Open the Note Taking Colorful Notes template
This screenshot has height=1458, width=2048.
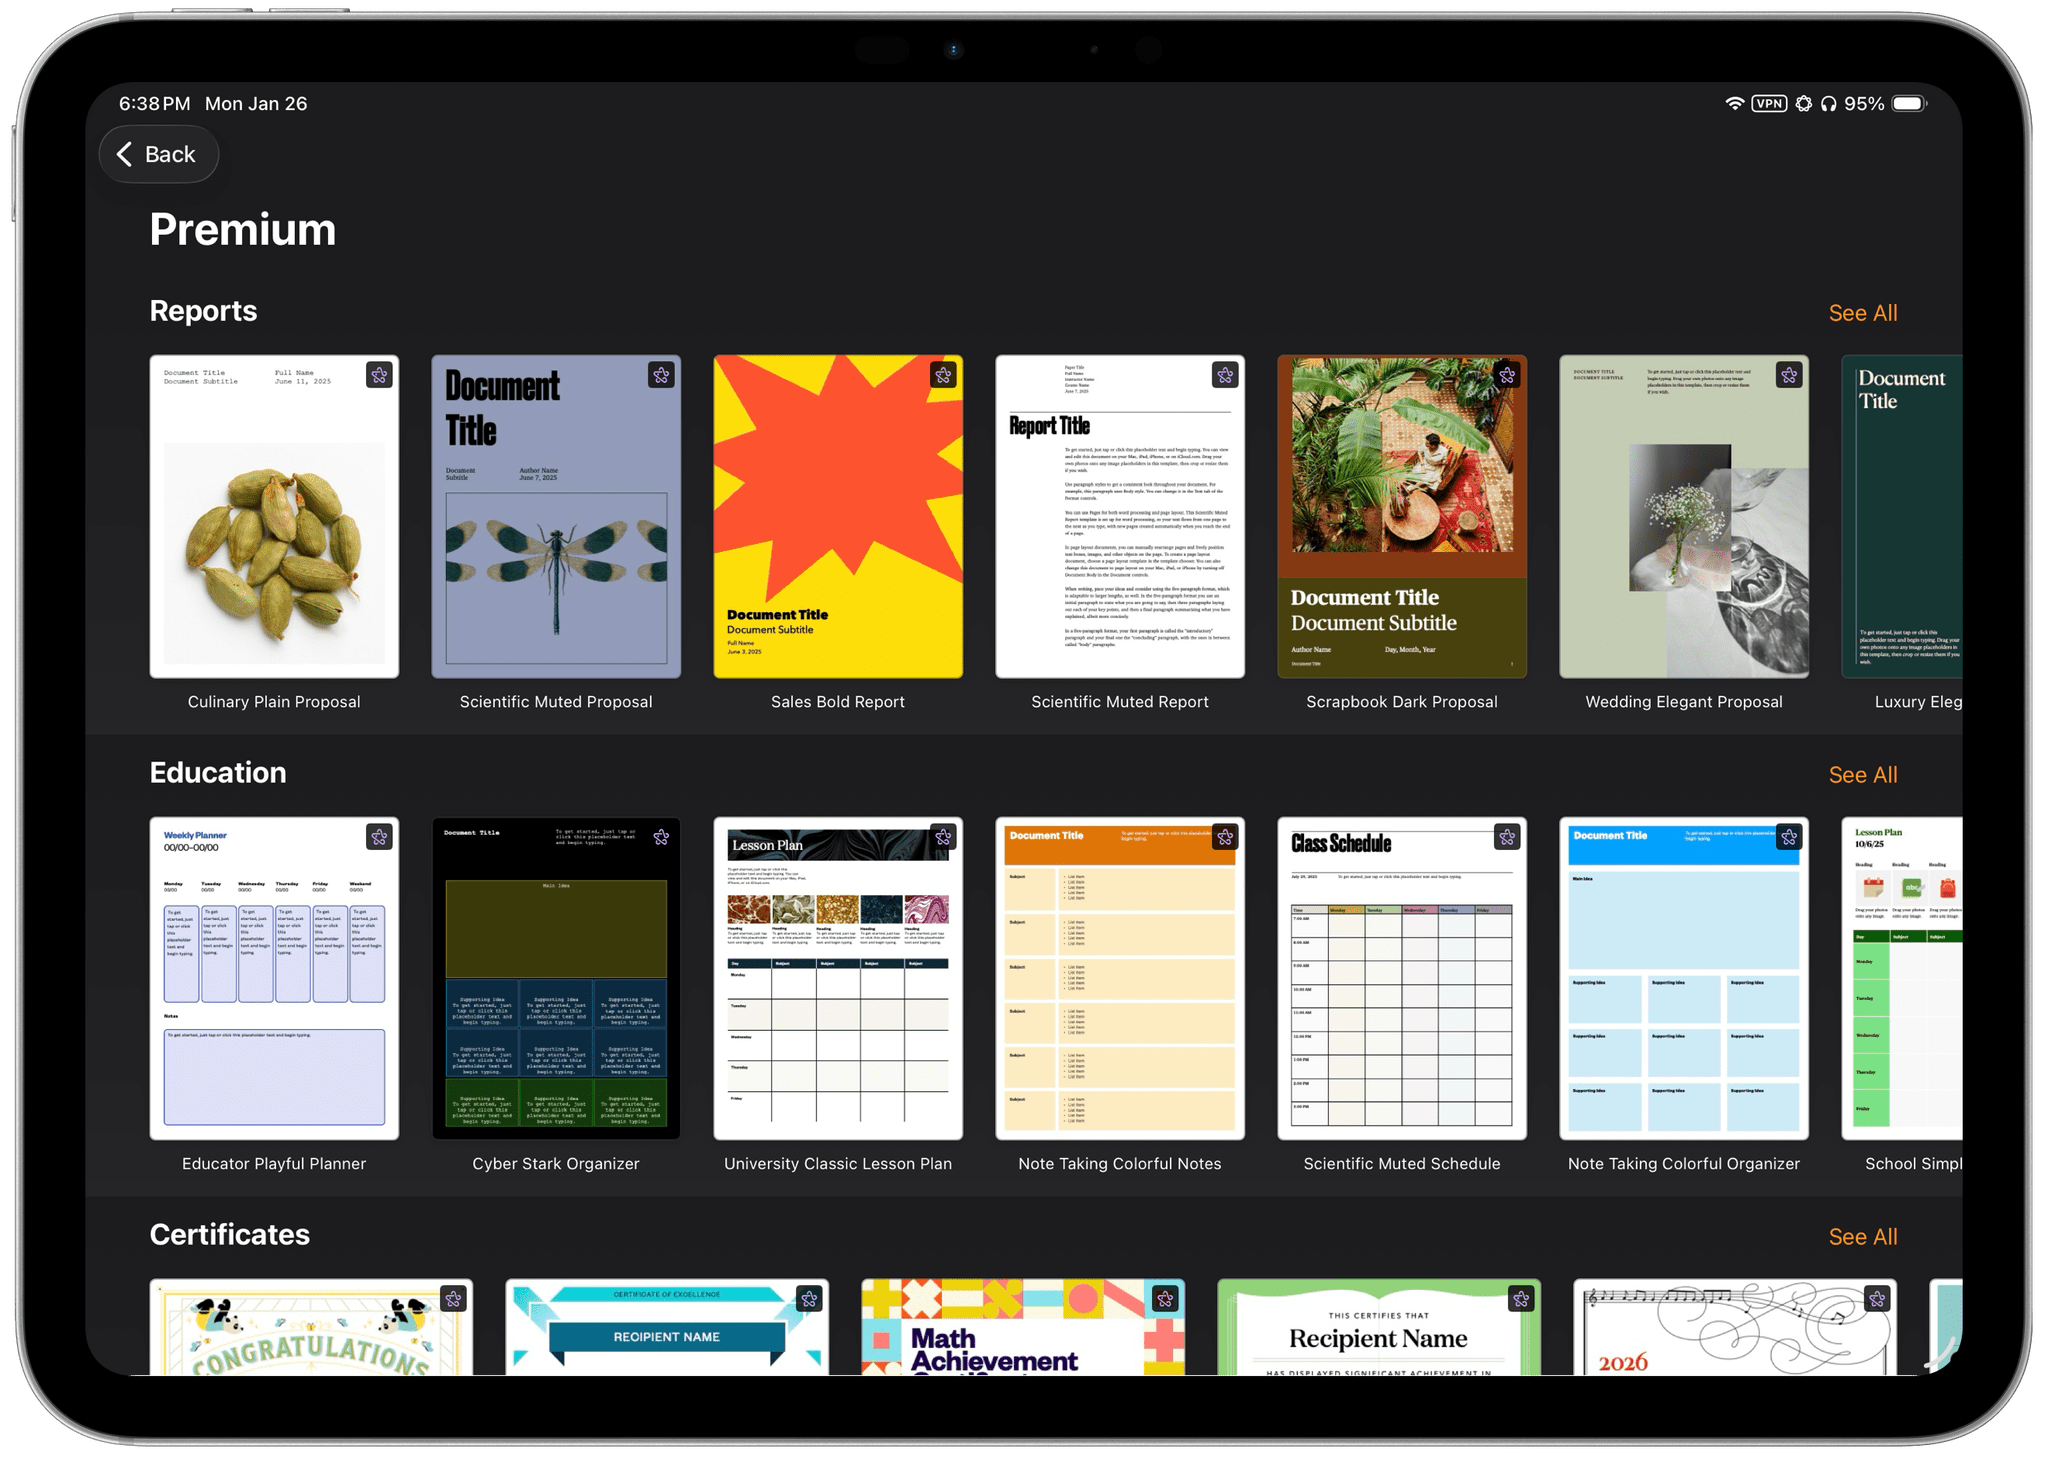1119,980
